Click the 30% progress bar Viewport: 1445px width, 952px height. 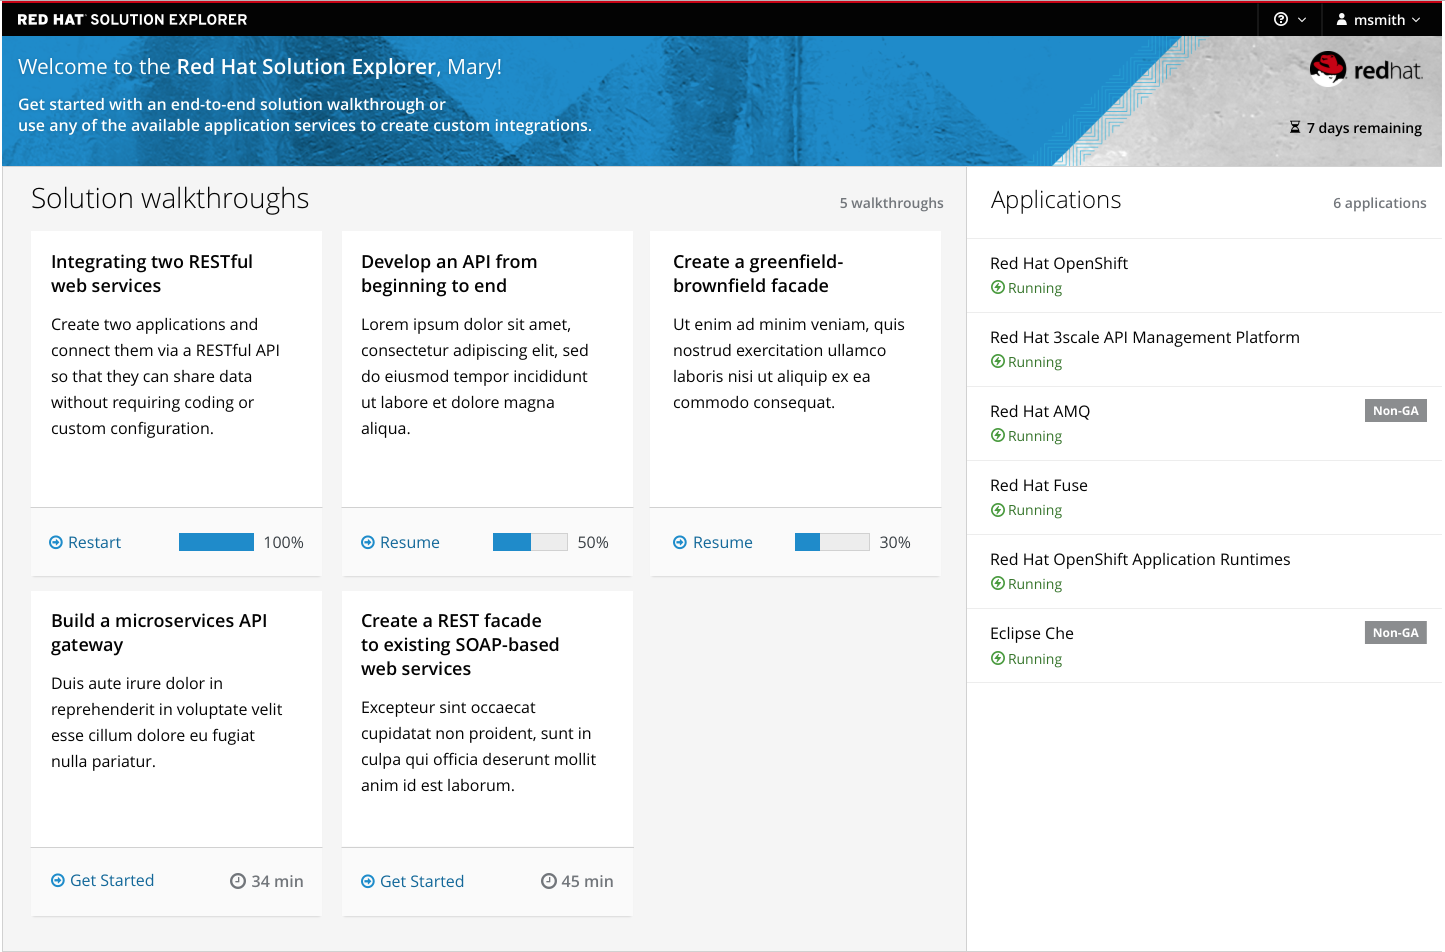[x=832, y=542]
